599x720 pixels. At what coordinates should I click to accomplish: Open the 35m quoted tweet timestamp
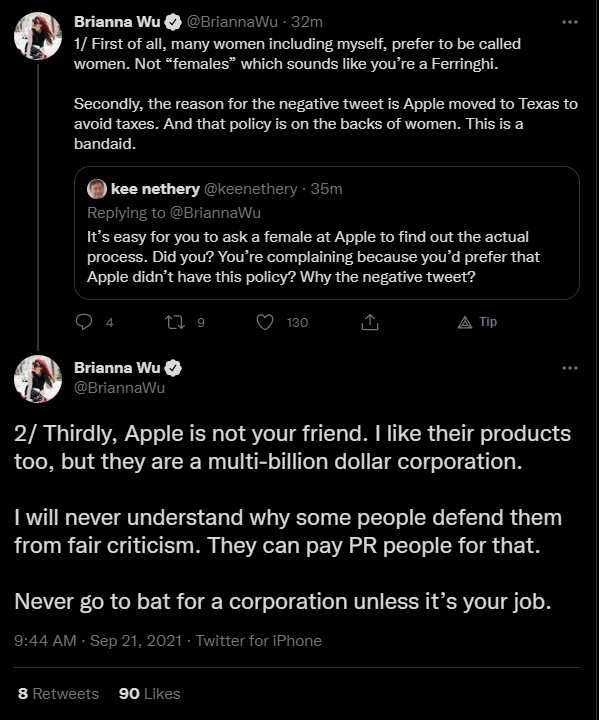click(326, 189)
